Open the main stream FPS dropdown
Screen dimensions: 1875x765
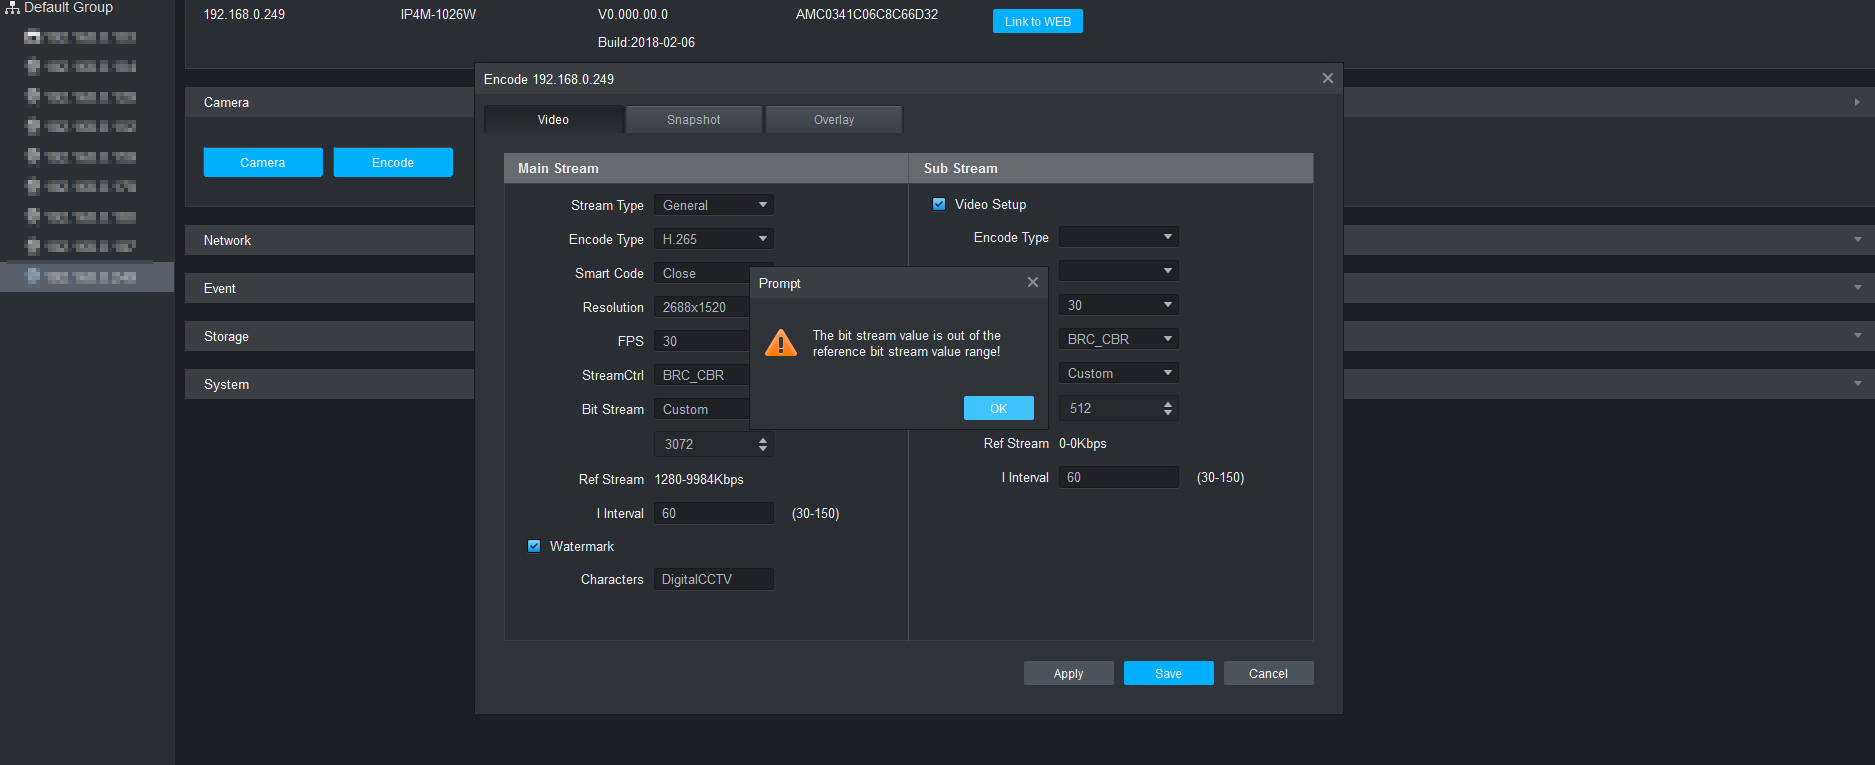tap(702, 341)
